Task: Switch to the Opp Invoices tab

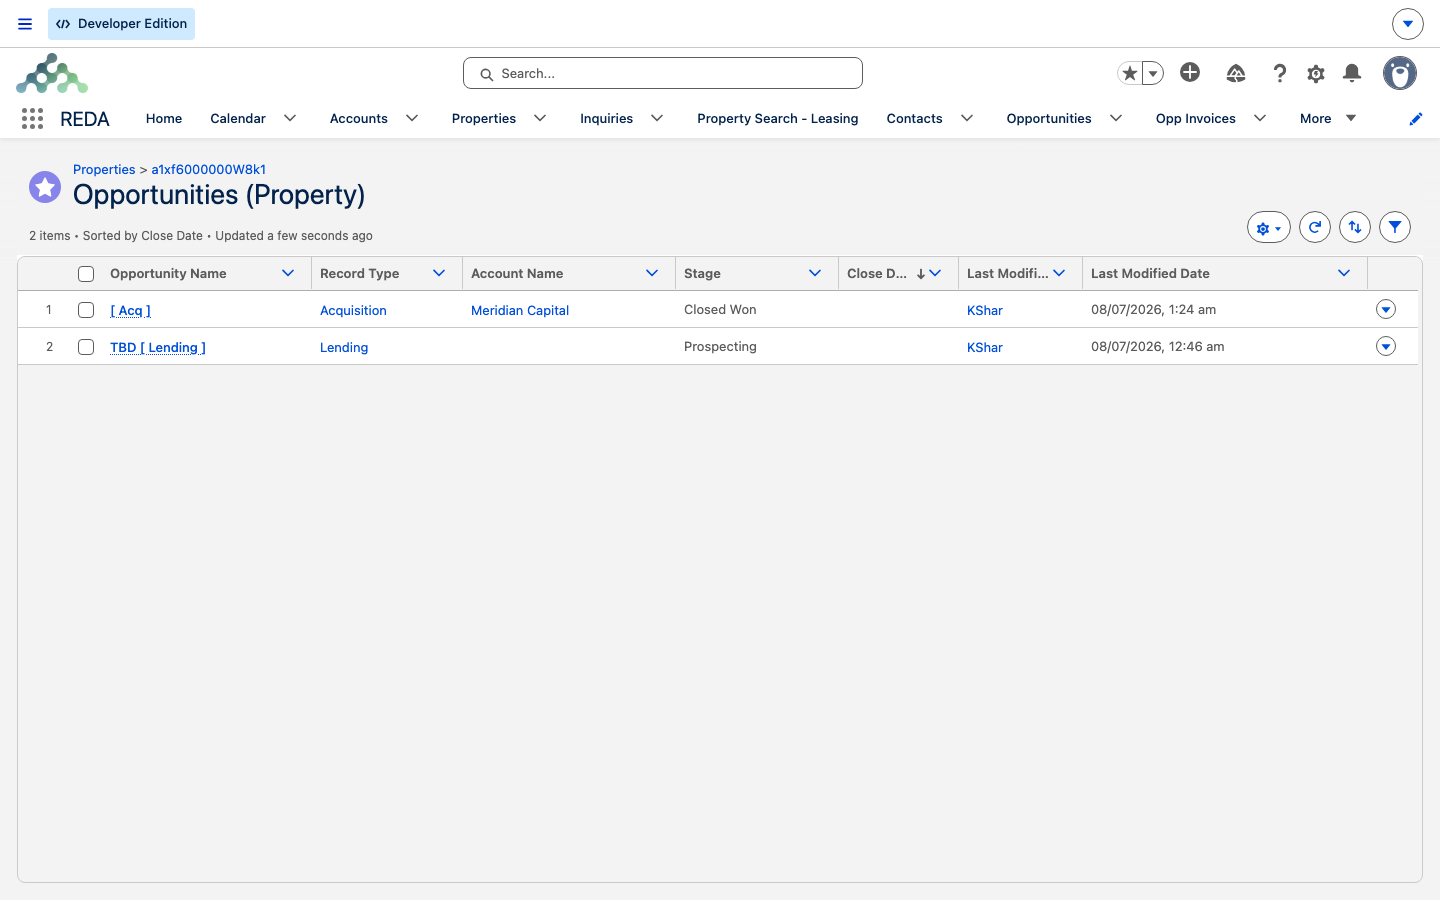Action: (1196, 118)
